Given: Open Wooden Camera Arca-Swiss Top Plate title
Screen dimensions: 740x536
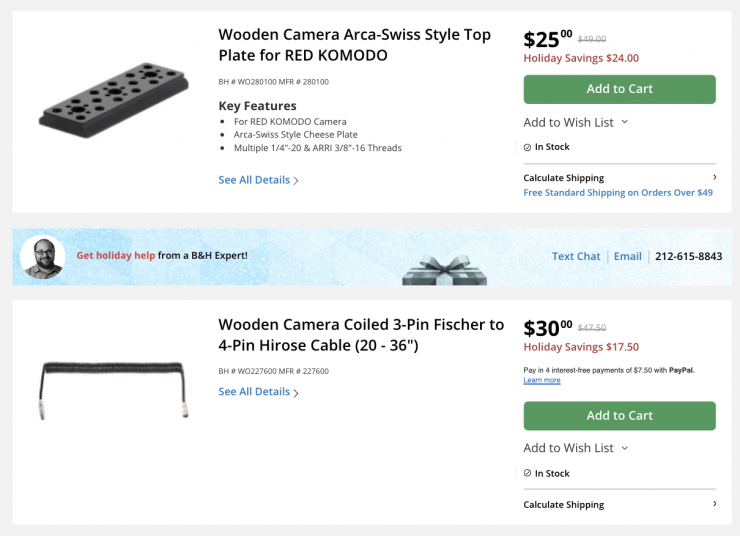Looking at the screenshot, I should 354,45.
